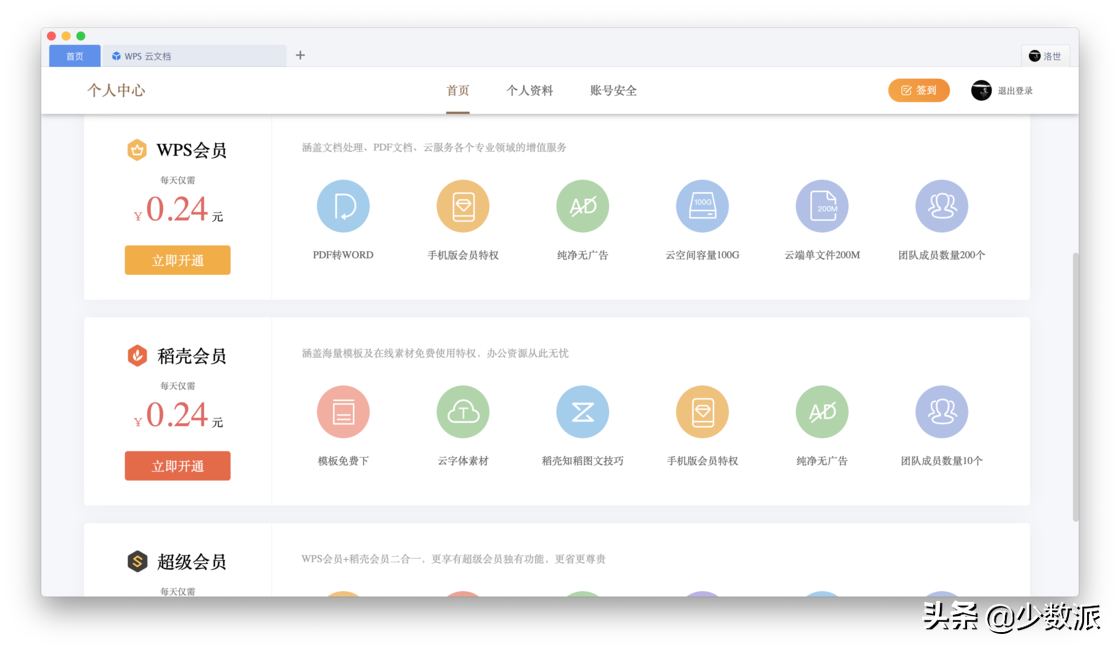The height and width of the screenshot is (651, 1120).
Task: Click the macOS yellow minimize button
Action: tap(66, 36)
